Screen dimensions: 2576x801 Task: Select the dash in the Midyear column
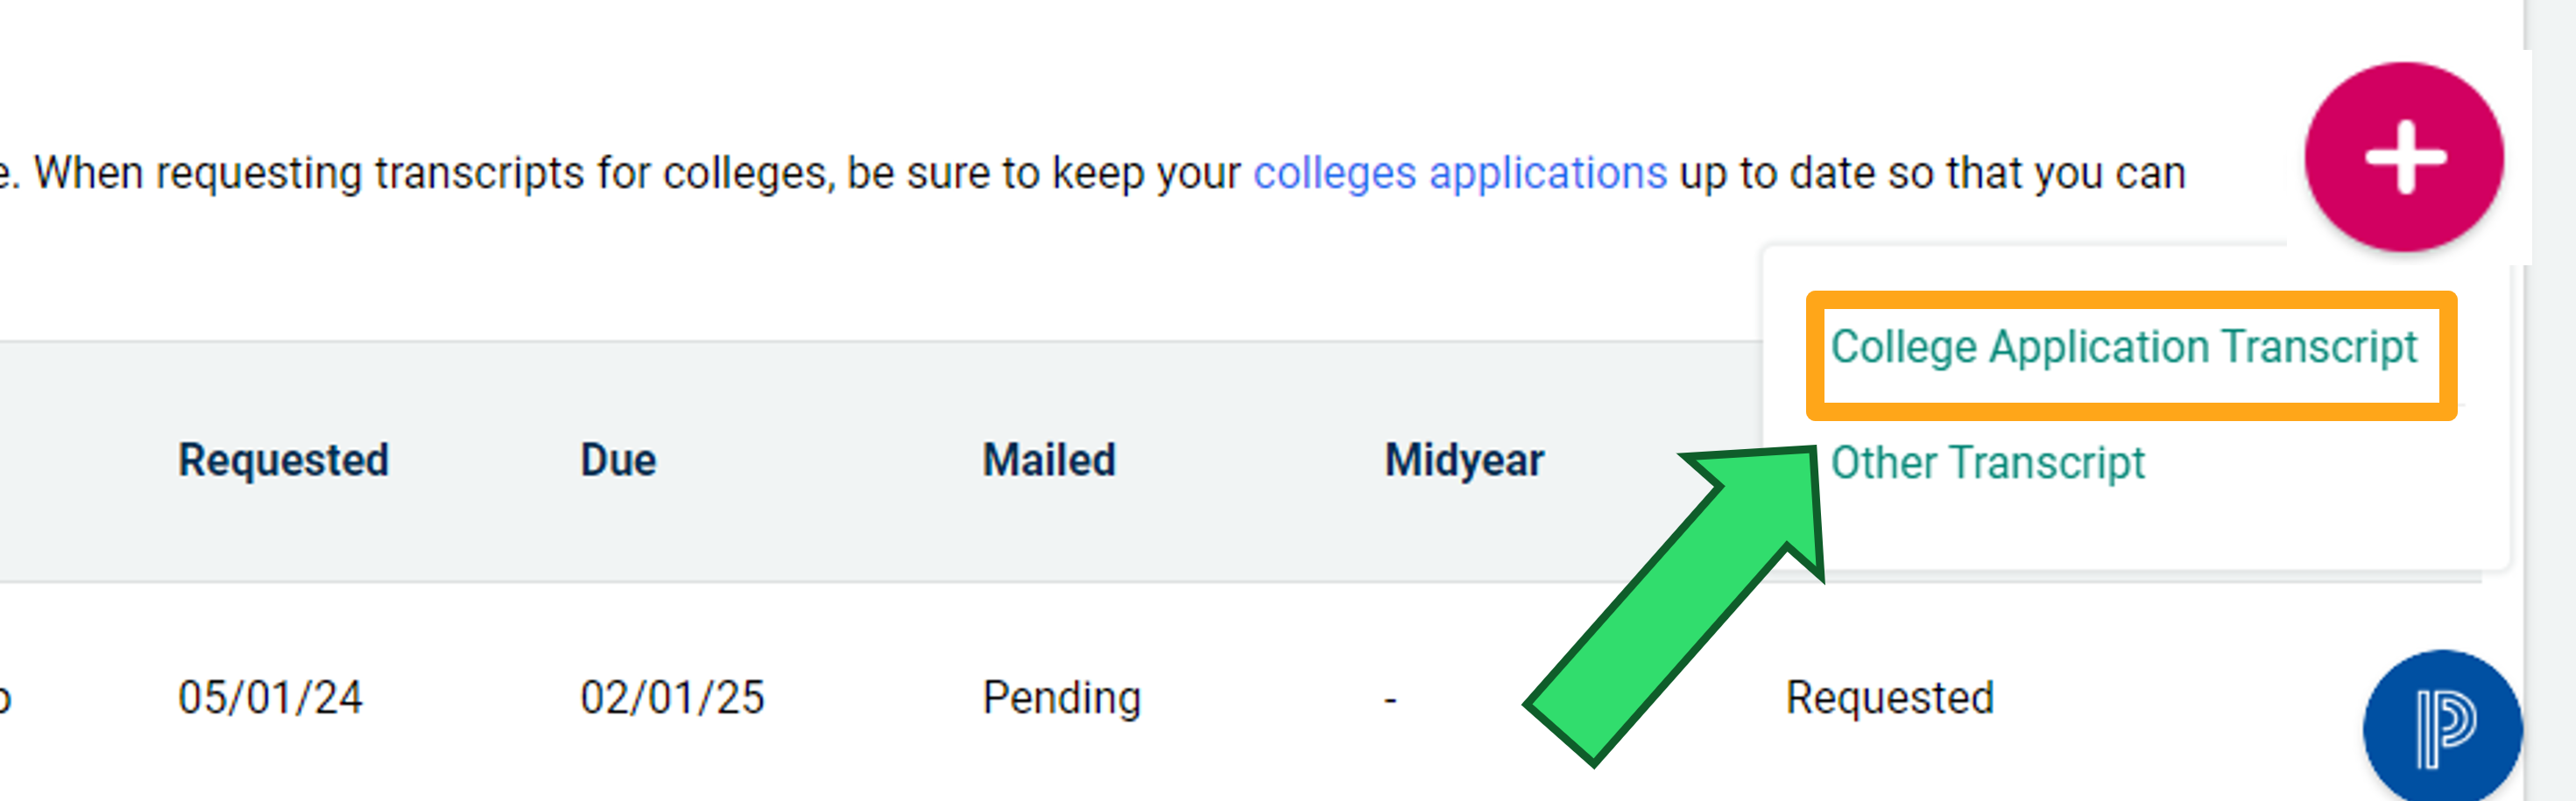click(1390, 700)
